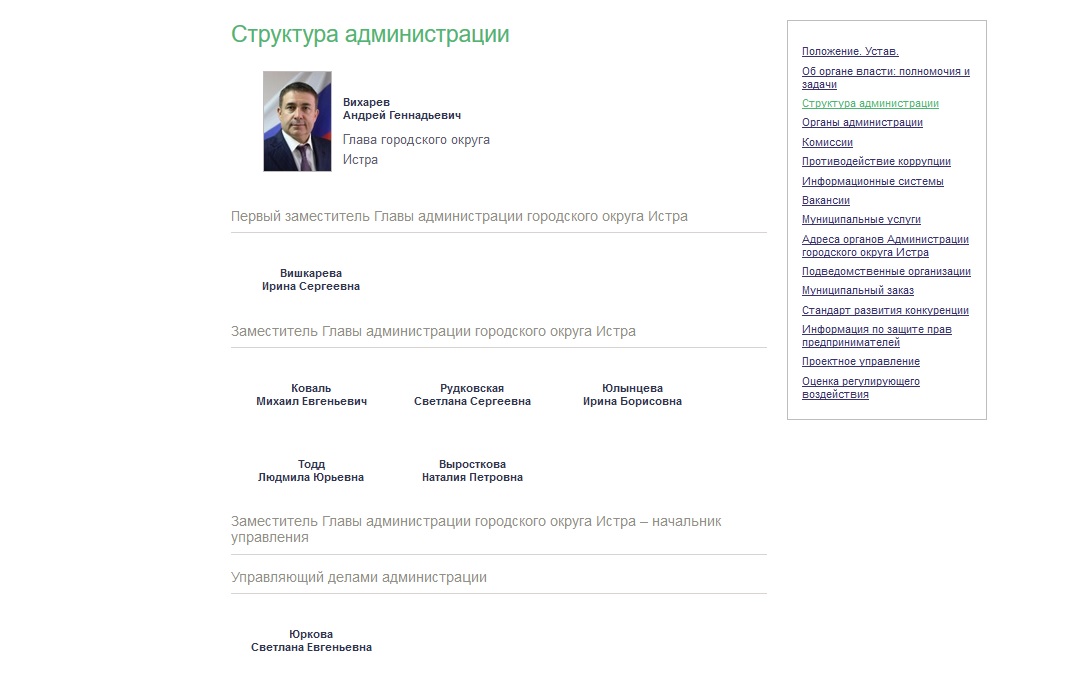Open Адреса органов Администрации городского округа Истра

click(885, 246)
